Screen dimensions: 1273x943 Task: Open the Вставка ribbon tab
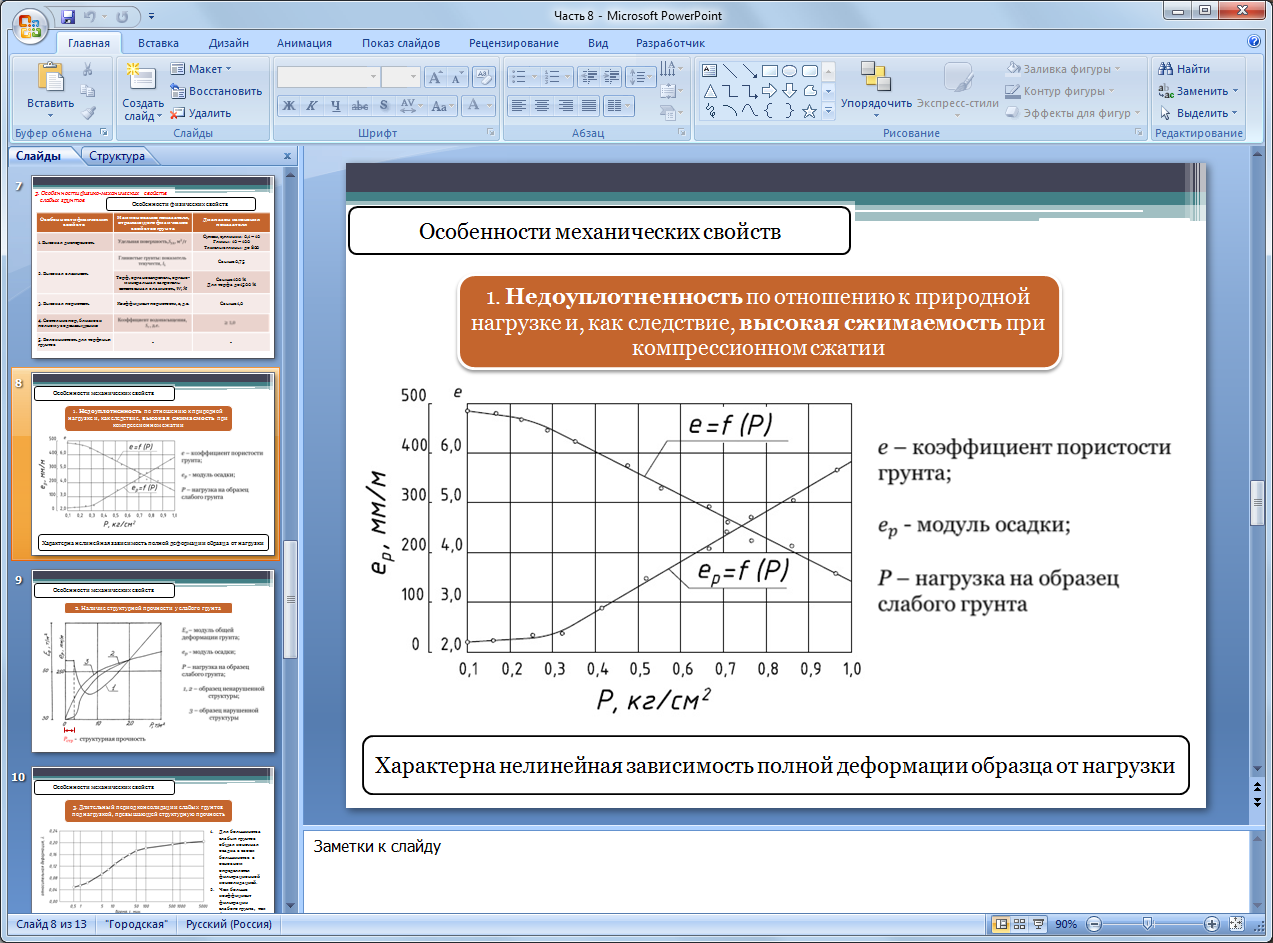(158, 43)
